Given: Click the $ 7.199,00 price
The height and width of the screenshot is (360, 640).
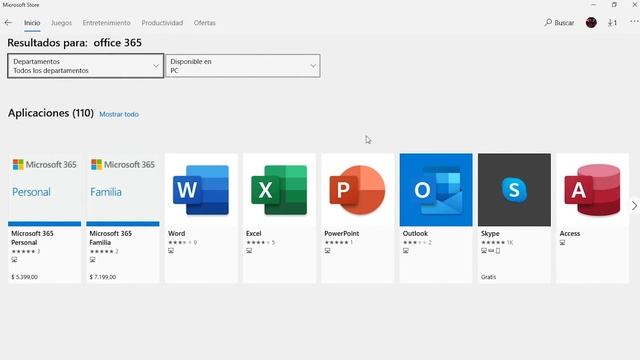Looking at the screenshot, I should [x=103, y=277].
